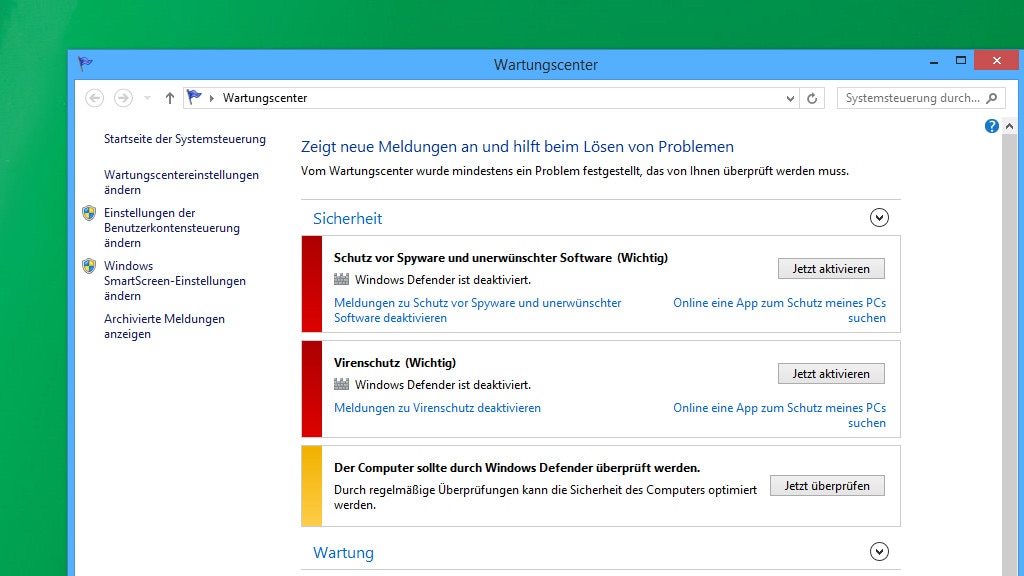Click the Jetzt überprüfen button
The image size is (1024, 576).
pos(827,485)
